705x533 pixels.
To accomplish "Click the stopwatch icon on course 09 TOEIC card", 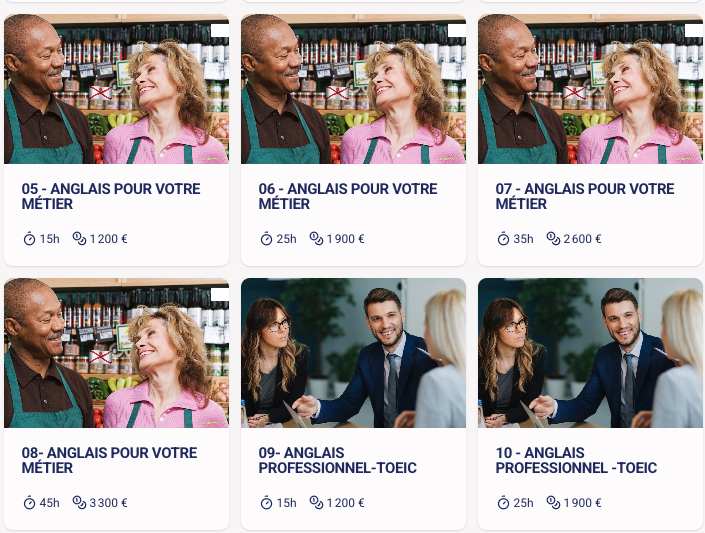I will click(266, 502).
